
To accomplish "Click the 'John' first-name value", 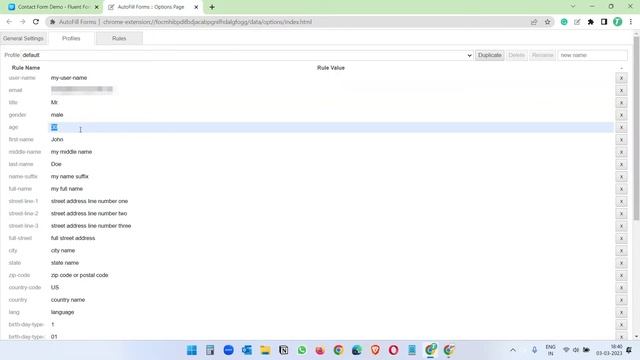I will (57, 140).
